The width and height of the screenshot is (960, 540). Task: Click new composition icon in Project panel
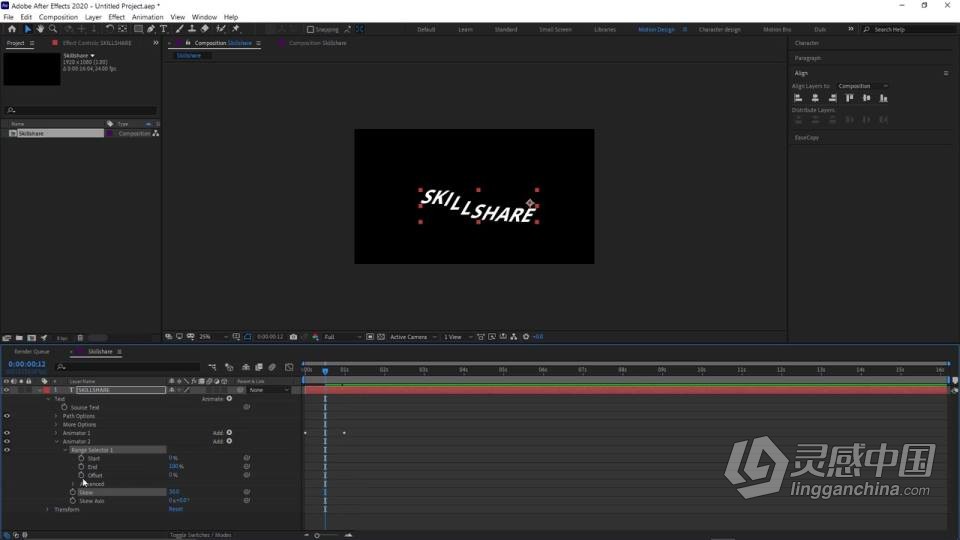[31, 338]
